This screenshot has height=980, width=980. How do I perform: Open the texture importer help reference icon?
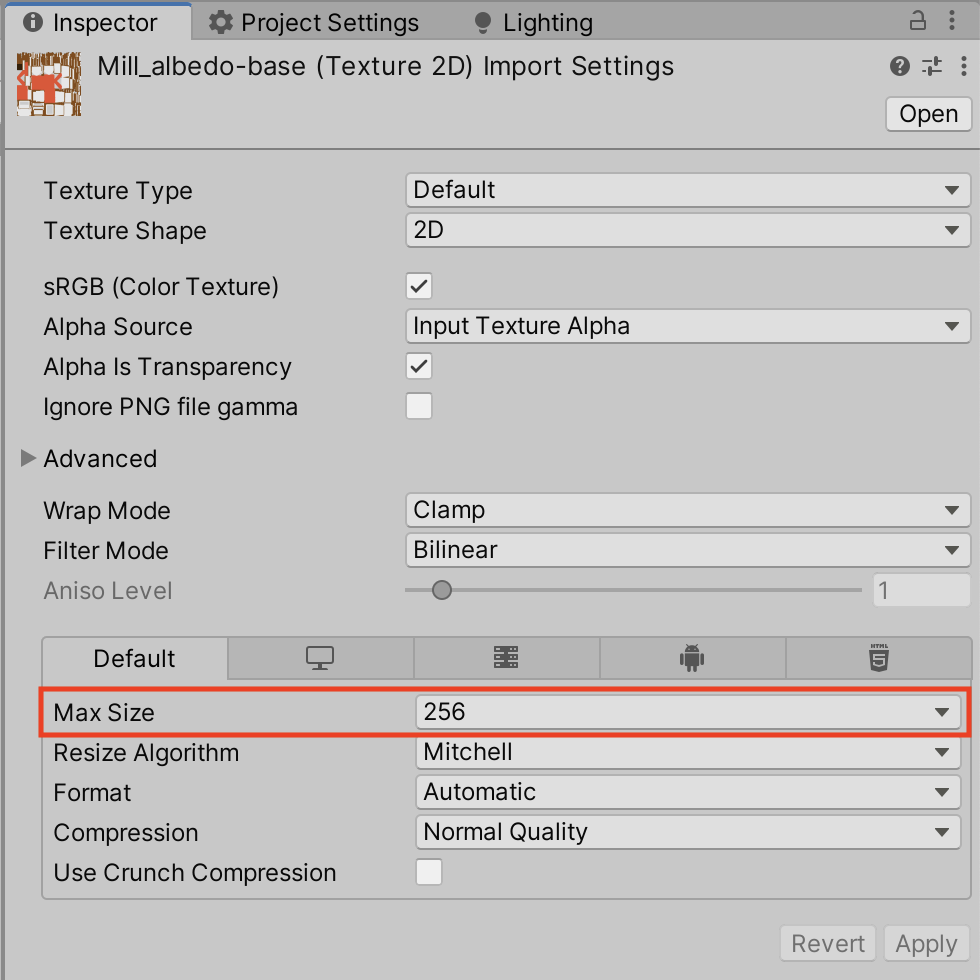899,67
